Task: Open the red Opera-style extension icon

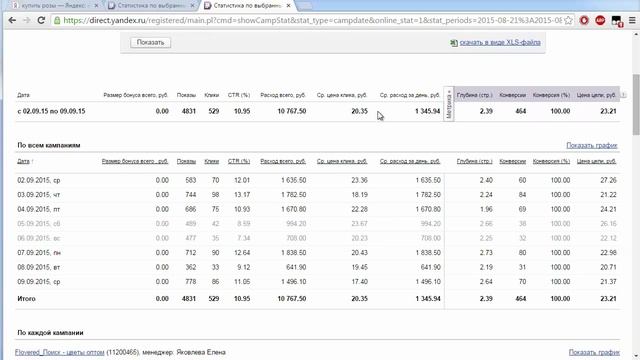Action: 584,20
